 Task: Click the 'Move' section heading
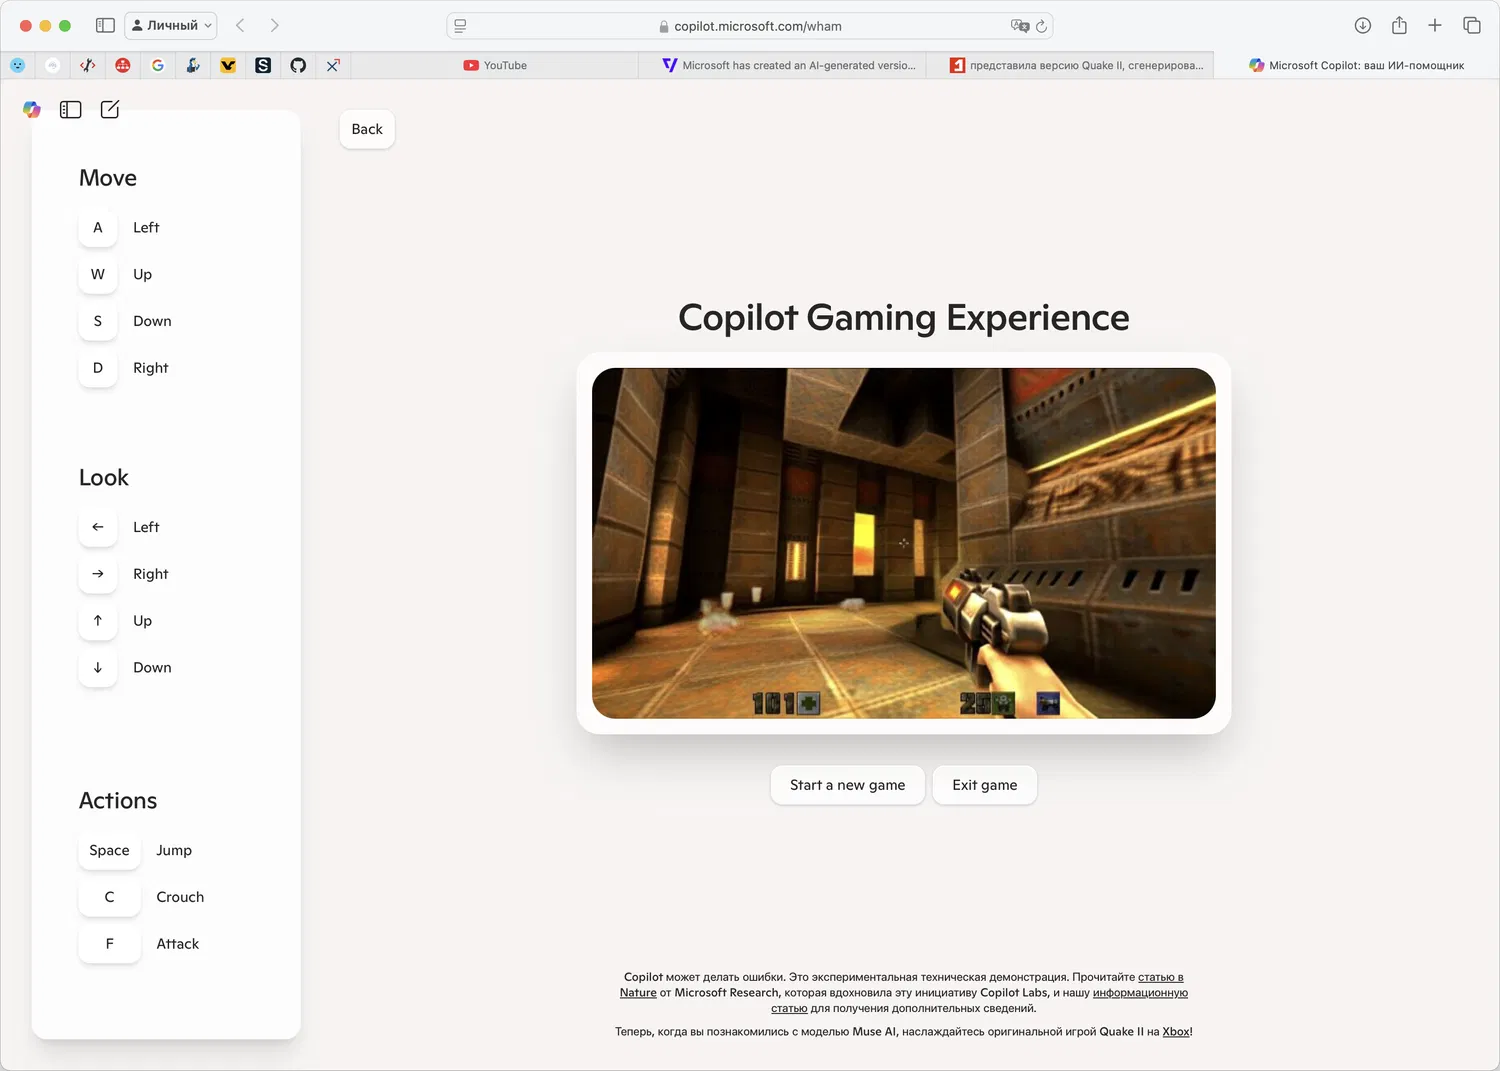(x=108, y=178)
